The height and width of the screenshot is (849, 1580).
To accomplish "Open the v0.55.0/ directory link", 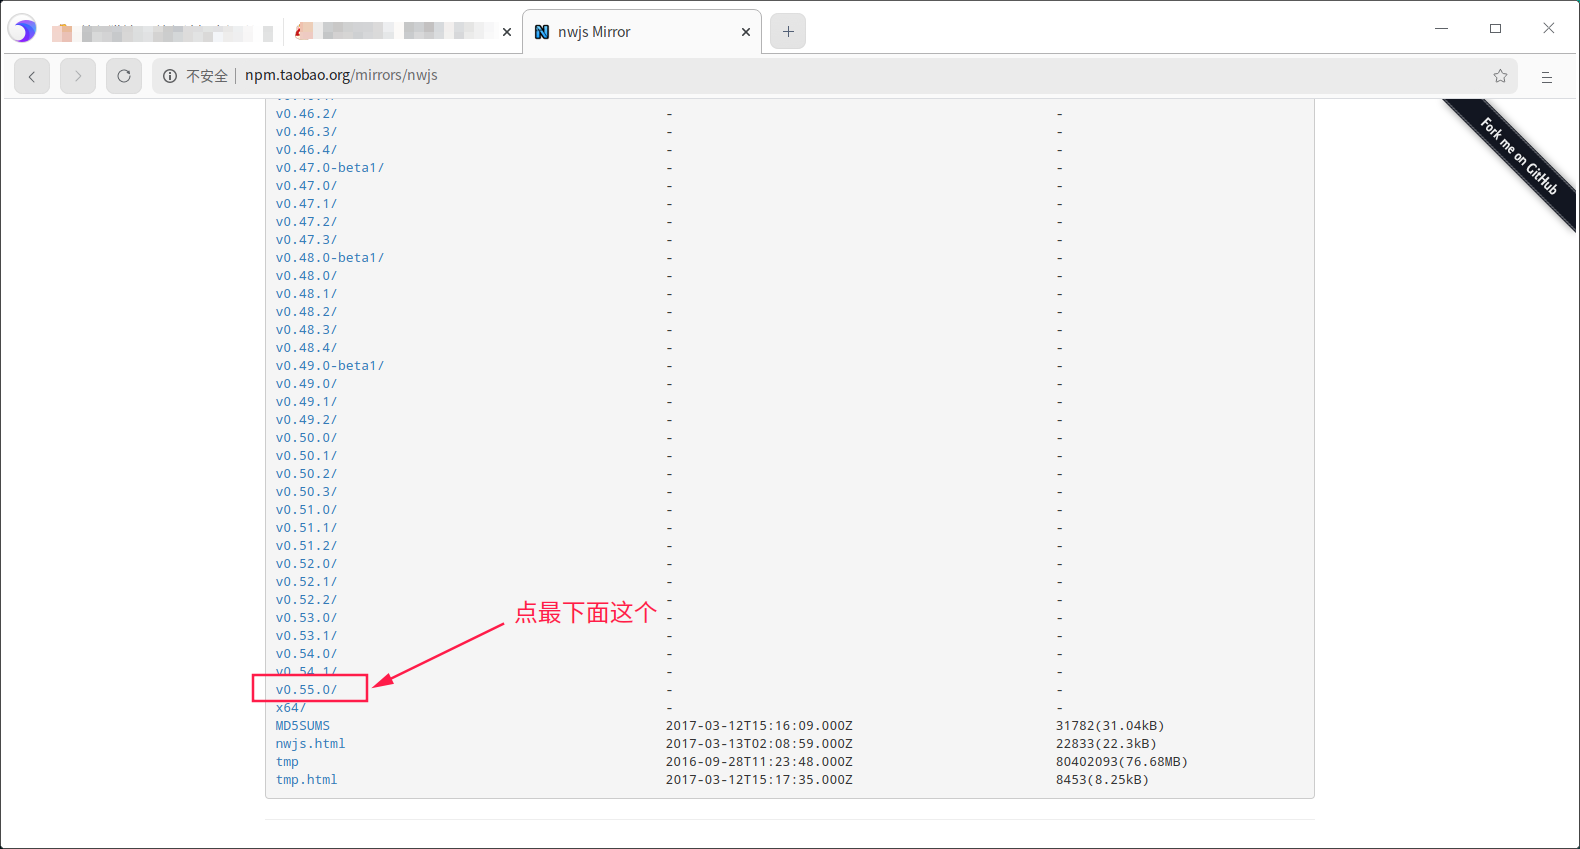I will 306,690.
